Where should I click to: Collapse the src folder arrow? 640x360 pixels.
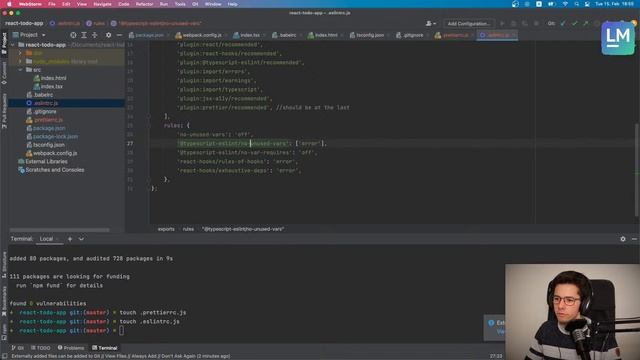pyautogui.click(x=20, y=70)
